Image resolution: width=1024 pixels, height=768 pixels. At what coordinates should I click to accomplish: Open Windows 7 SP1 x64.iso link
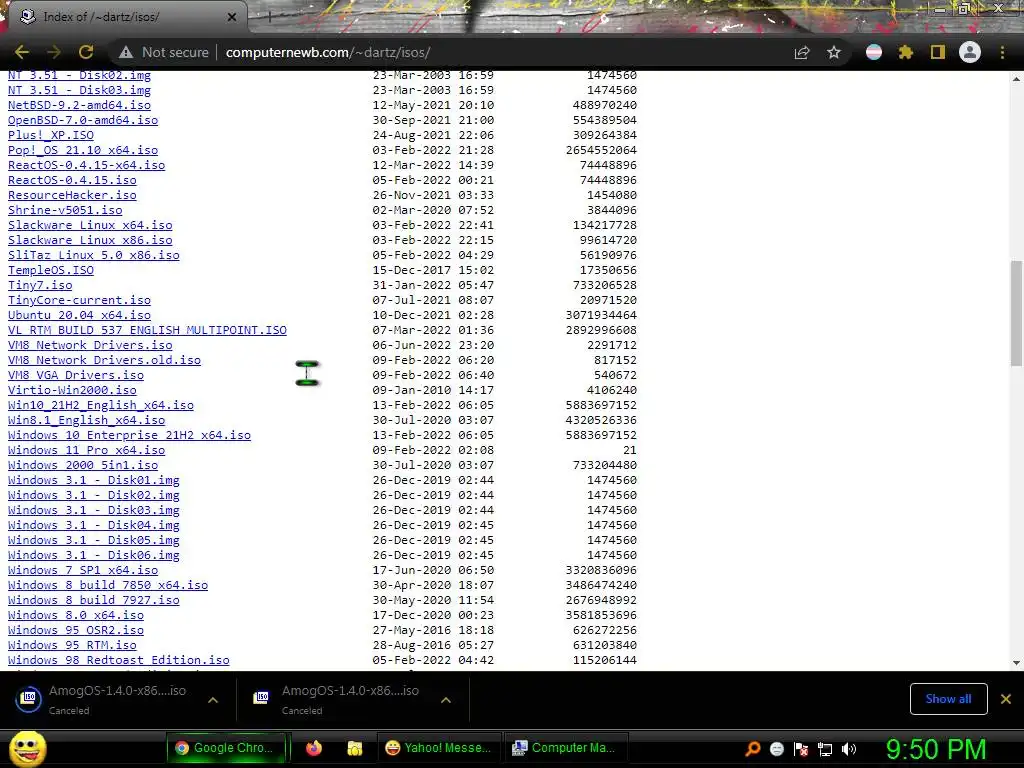(83, 571)
